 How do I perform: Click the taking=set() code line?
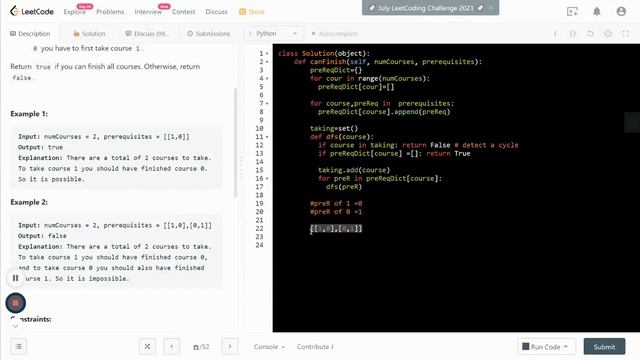pos(334,128)
